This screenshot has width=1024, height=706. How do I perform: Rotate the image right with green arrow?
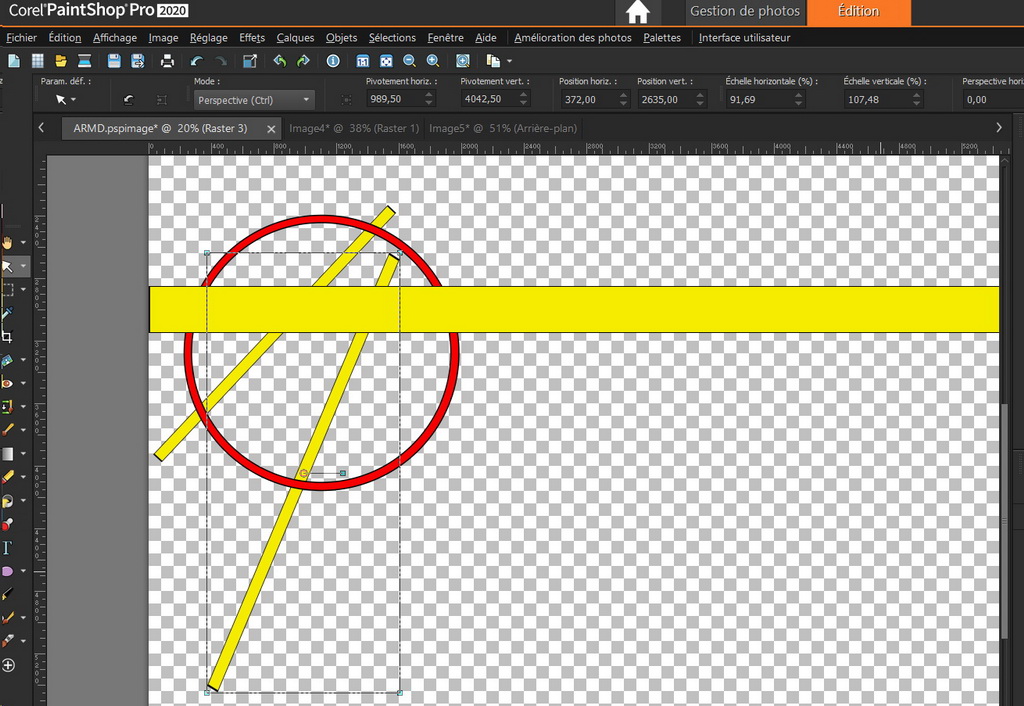[303, 61]
